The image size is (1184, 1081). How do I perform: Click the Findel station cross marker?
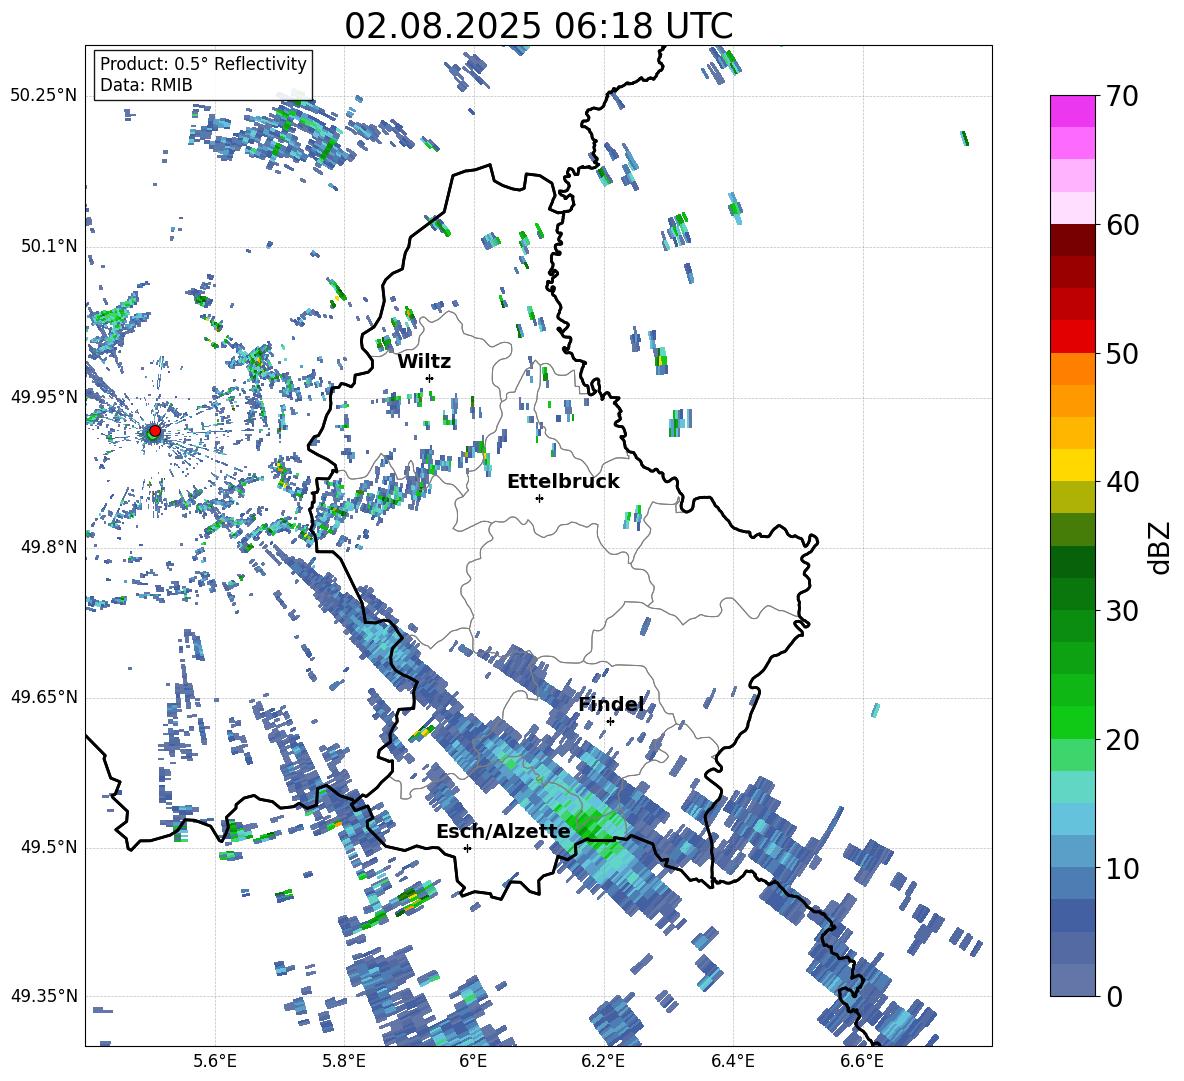[x=610, y=721]
